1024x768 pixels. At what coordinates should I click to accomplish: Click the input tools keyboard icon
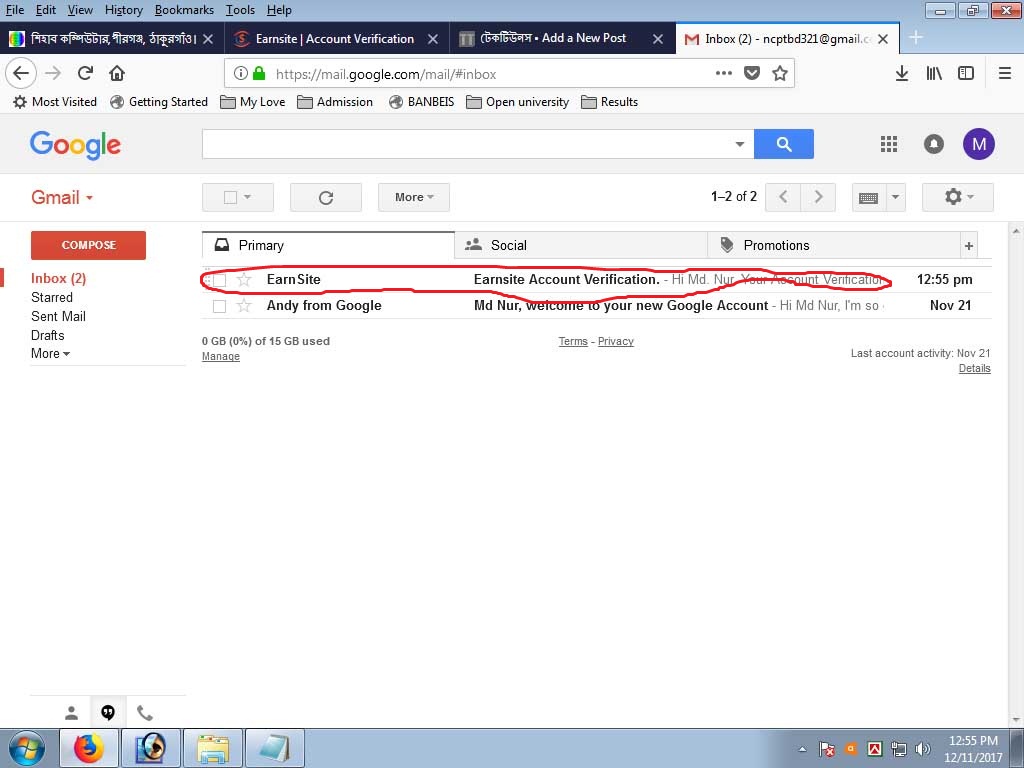(x=869, y=197)
